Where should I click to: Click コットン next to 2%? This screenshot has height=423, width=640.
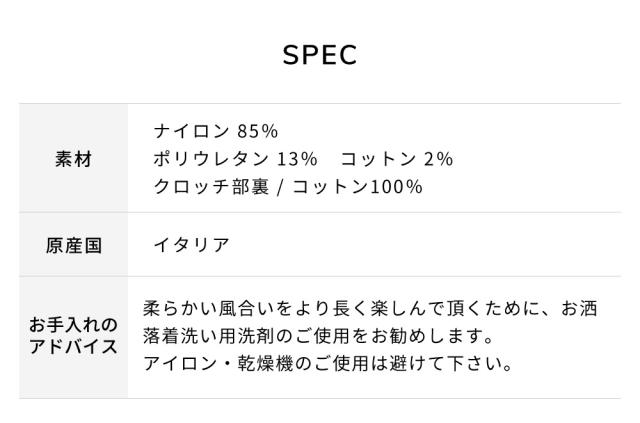click(x=380, y=159)
